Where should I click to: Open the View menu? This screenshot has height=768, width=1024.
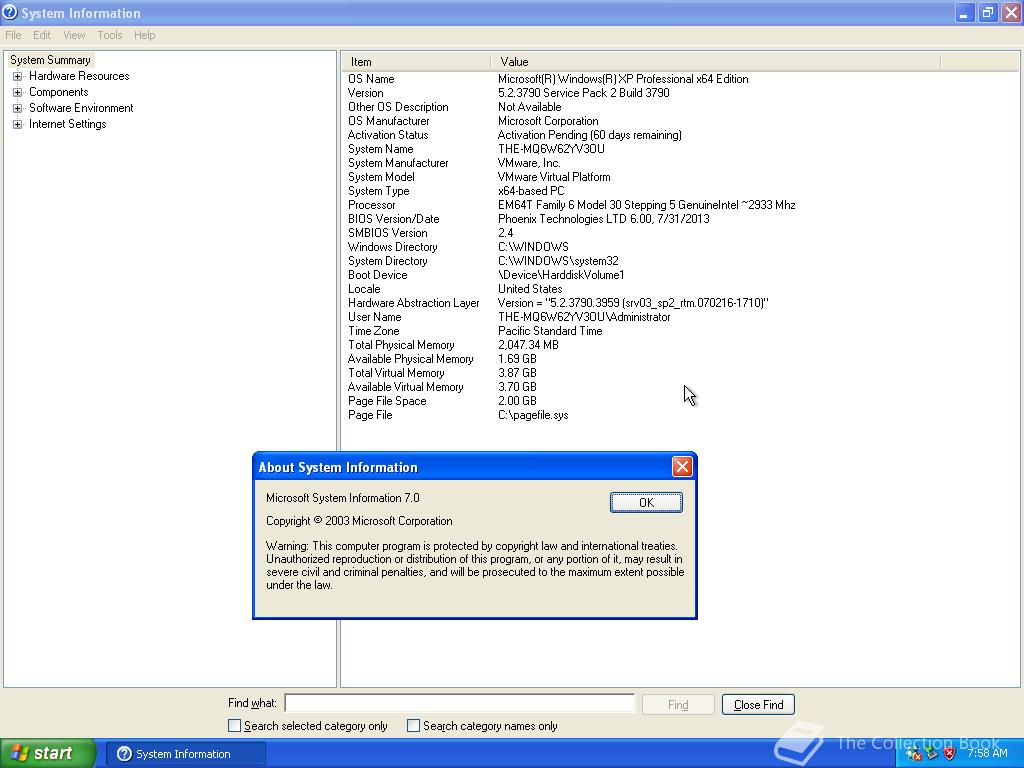(x=74, y=35)
